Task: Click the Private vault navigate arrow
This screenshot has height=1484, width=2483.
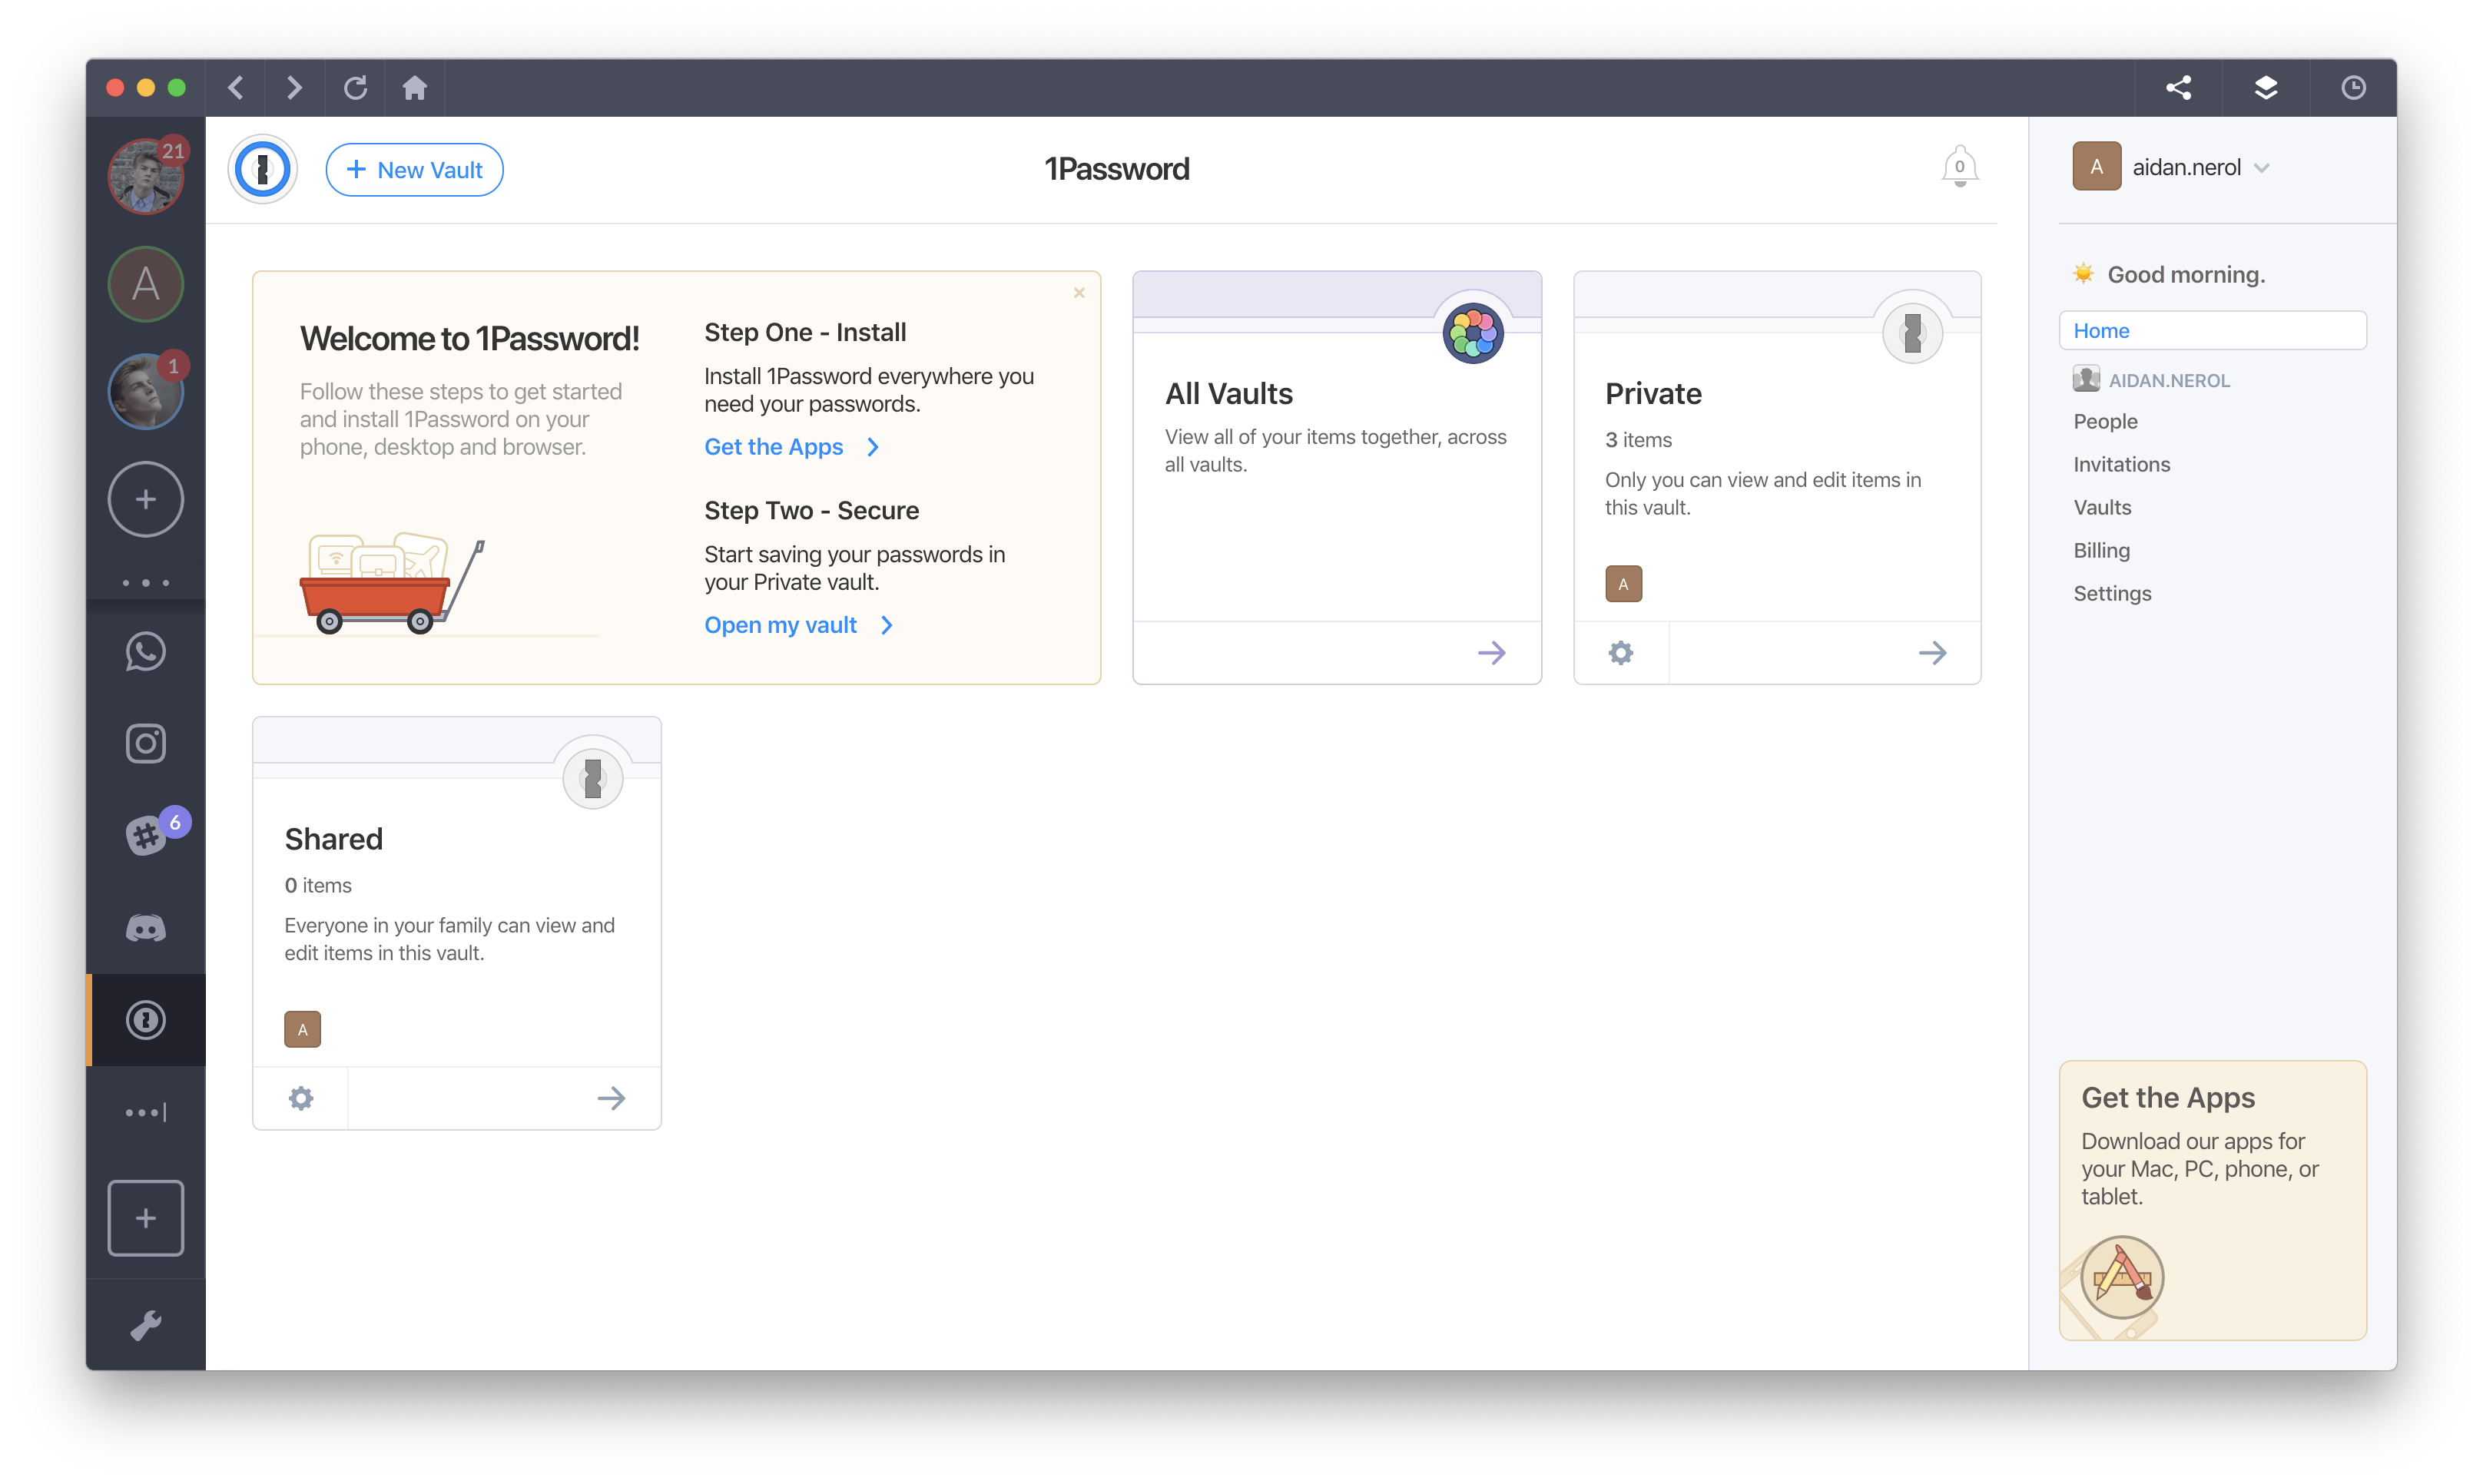Action: tap(1932, 652)
